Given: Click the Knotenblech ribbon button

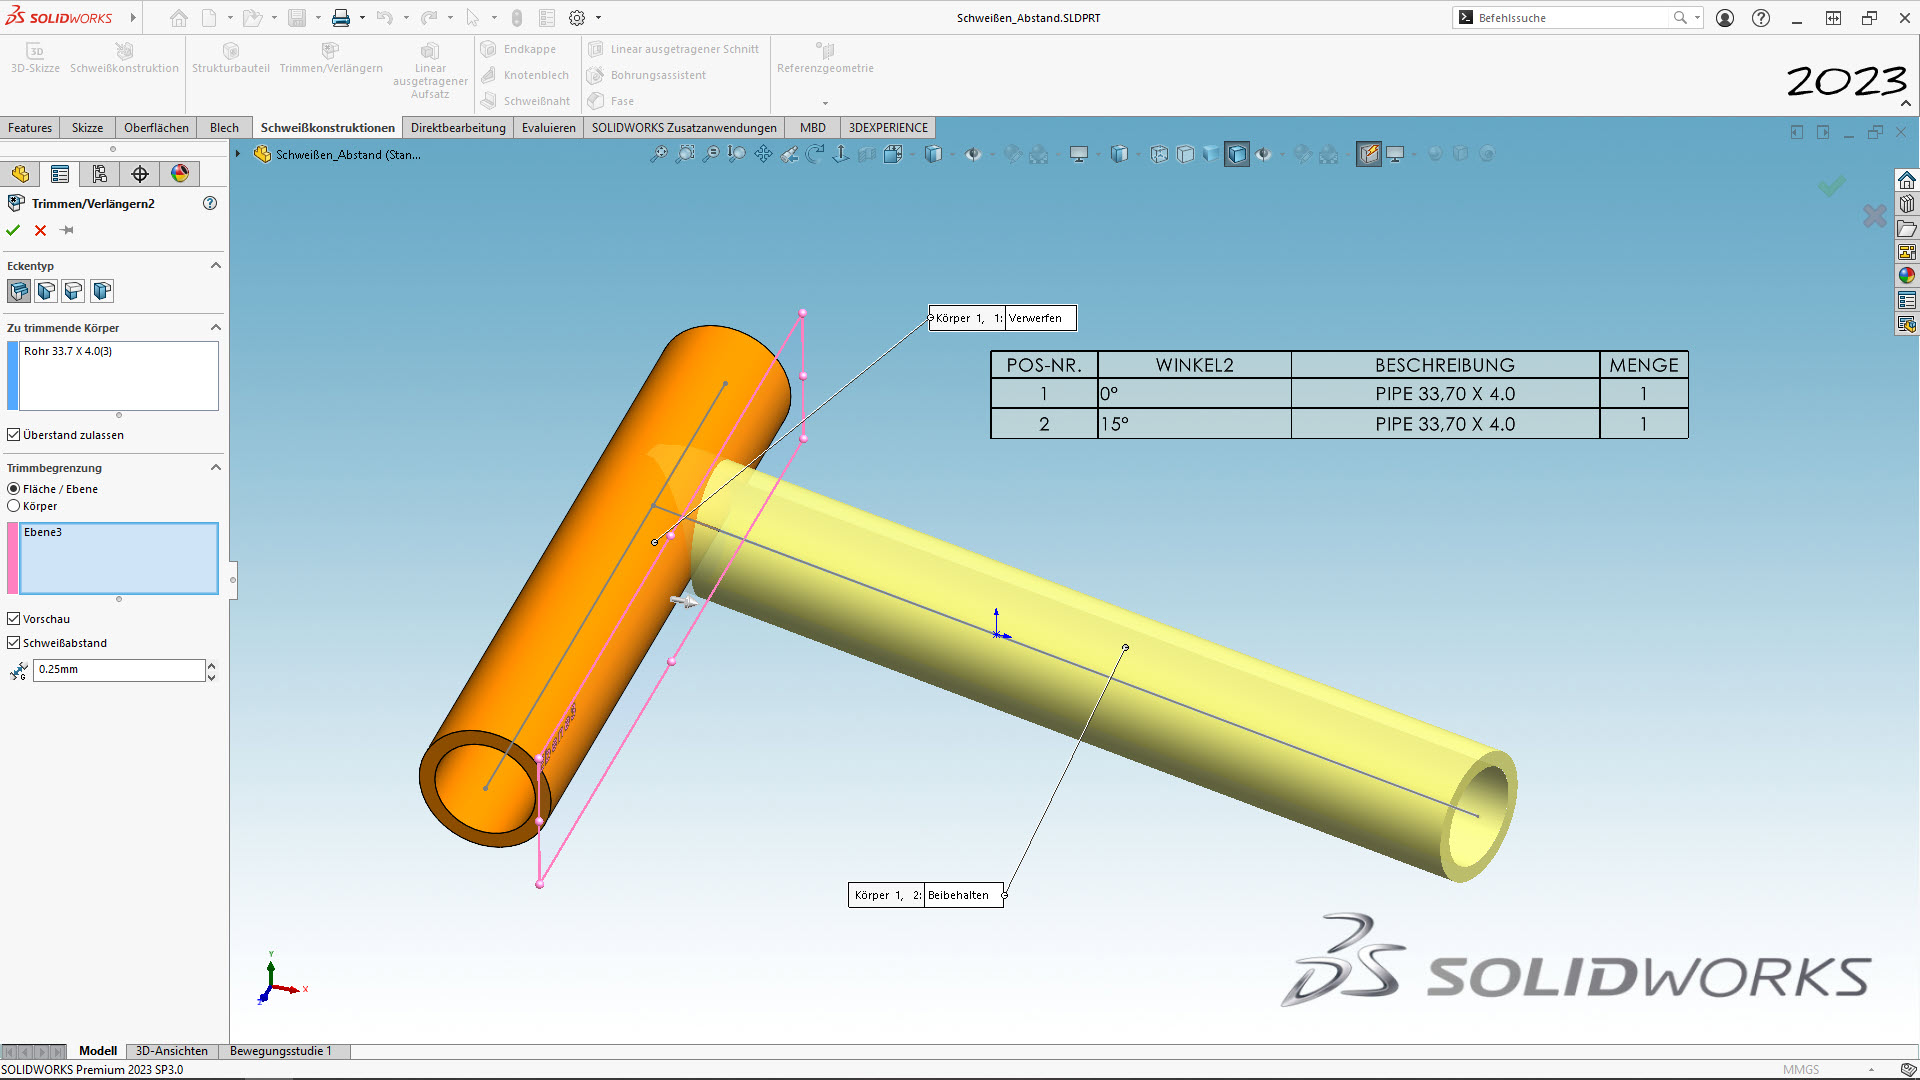Looking at the screenshot, I should click(x=525, y=75).
